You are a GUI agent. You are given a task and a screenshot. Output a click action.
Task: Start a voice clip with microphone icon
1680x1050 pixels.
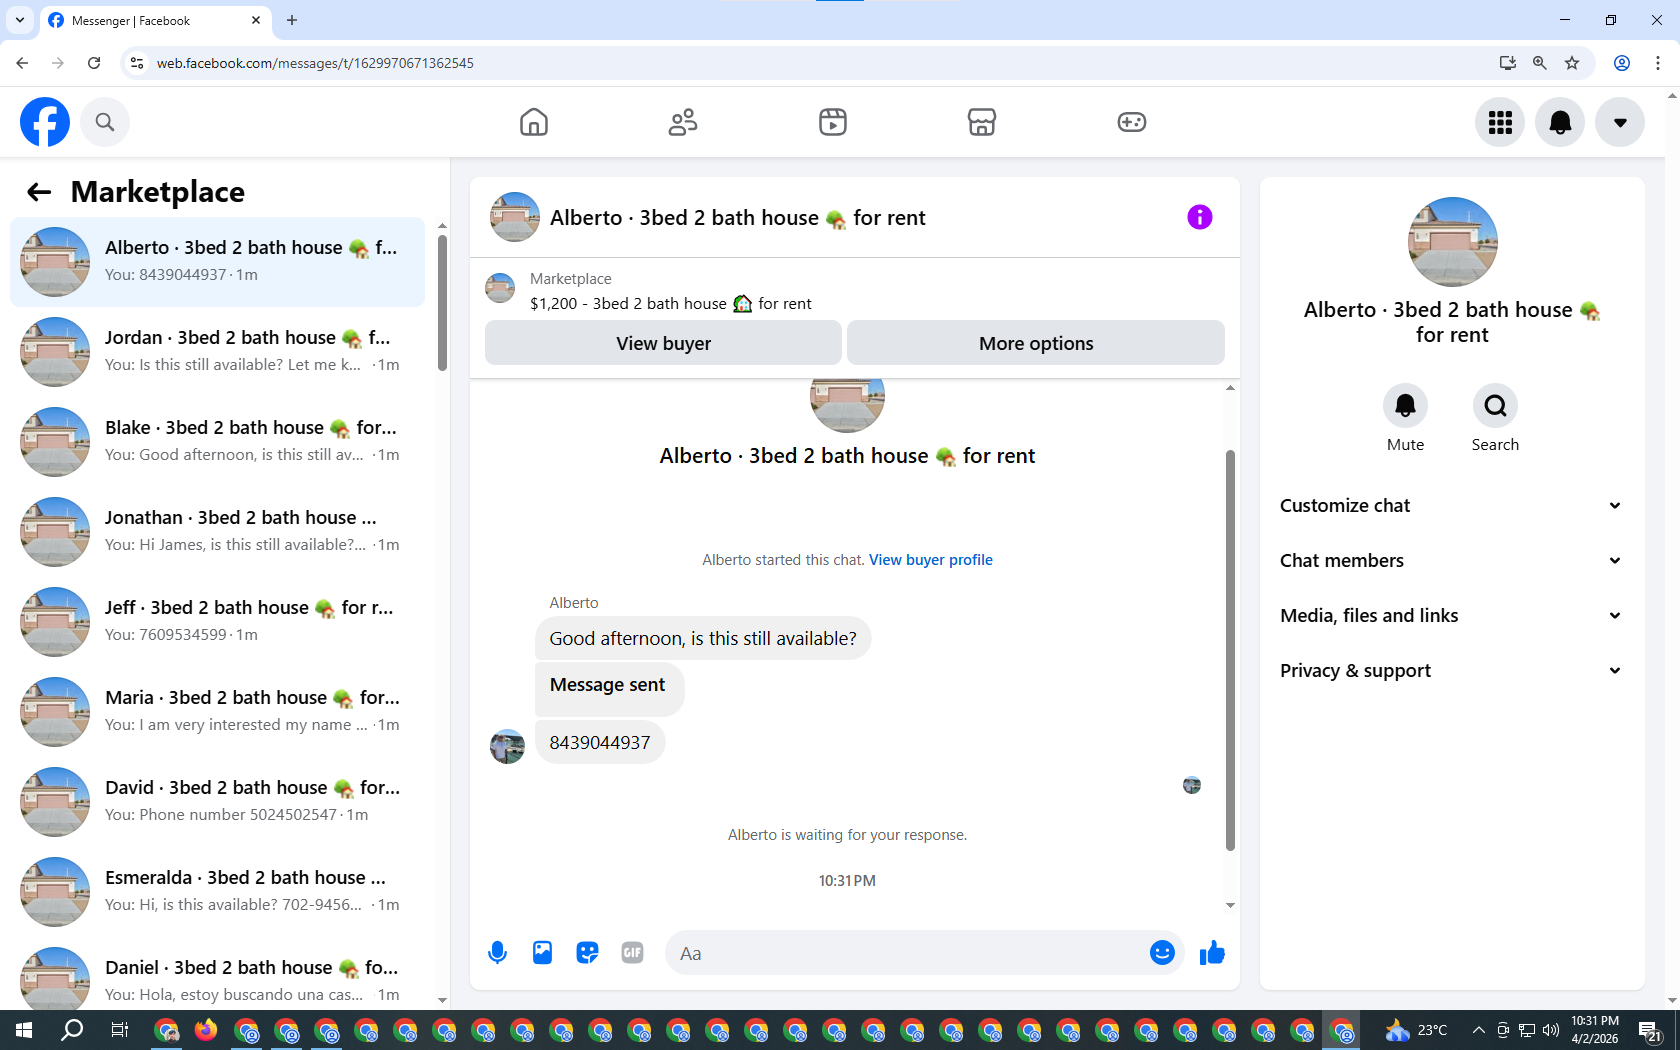(x=497, y=953)
